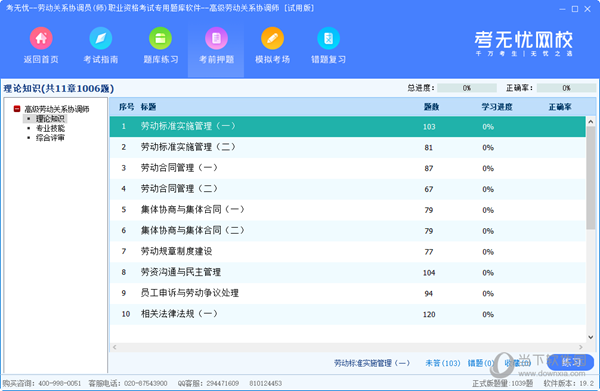This screenshot has width=600, height=391.
Task: Open 错题(0) wrong questions link
Action: pos(481,363)
